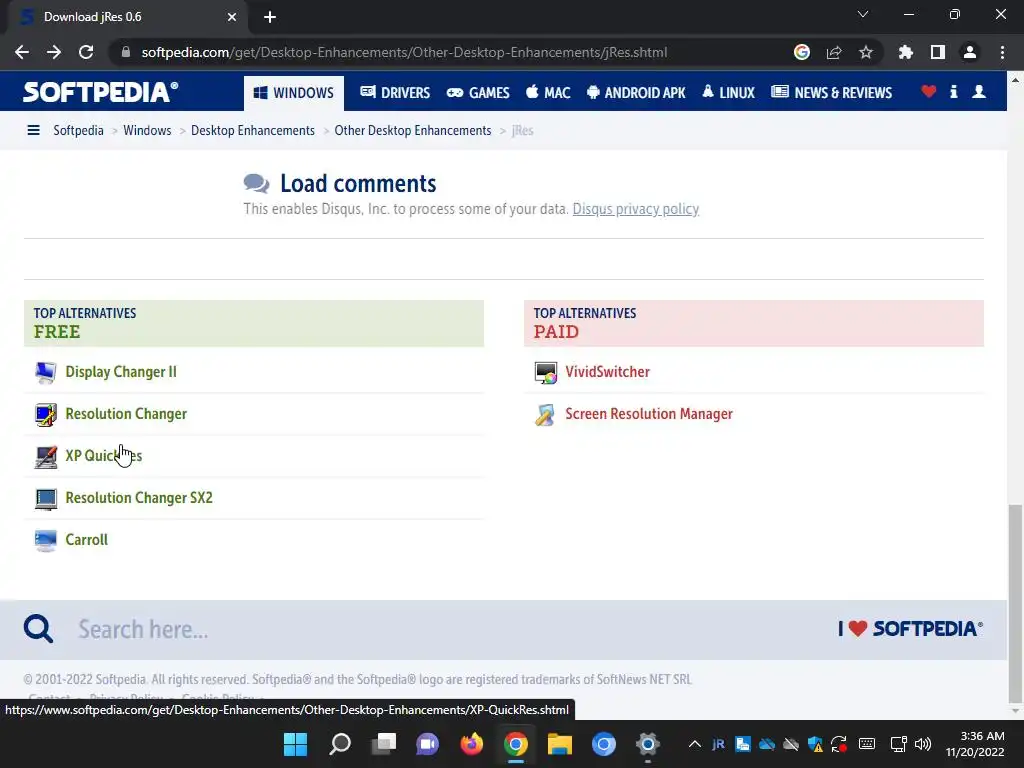Open the Resolution Changer link
1024x768 pixels.
click(126, 414)
